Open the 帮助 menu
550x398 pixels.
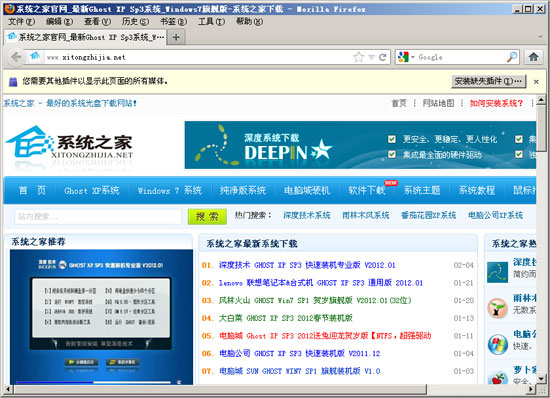coord(249,22)
